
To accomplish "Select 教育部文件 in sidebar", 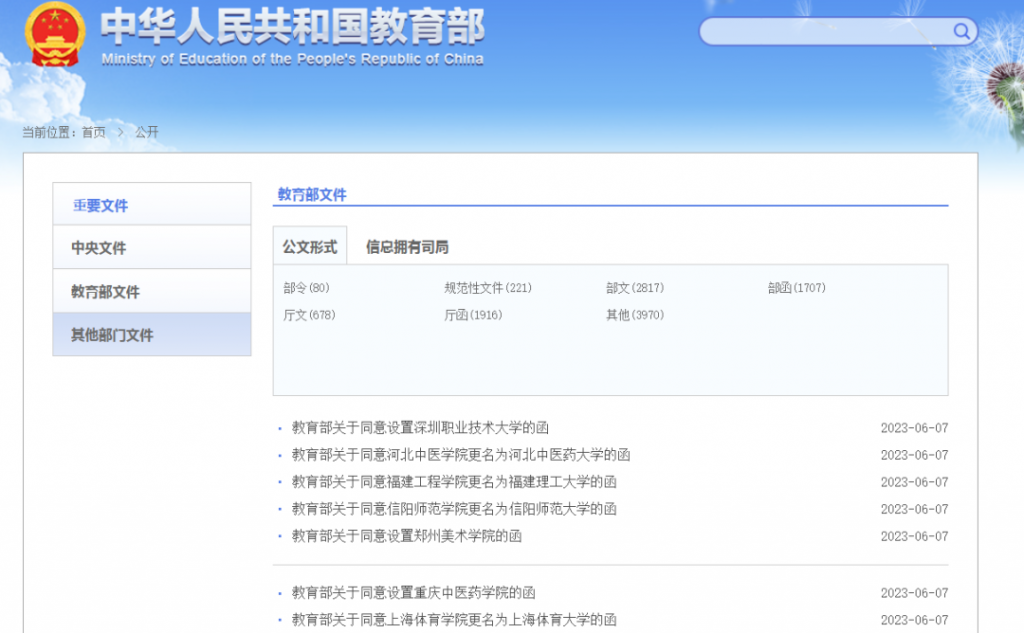I will tap(152, 291).
